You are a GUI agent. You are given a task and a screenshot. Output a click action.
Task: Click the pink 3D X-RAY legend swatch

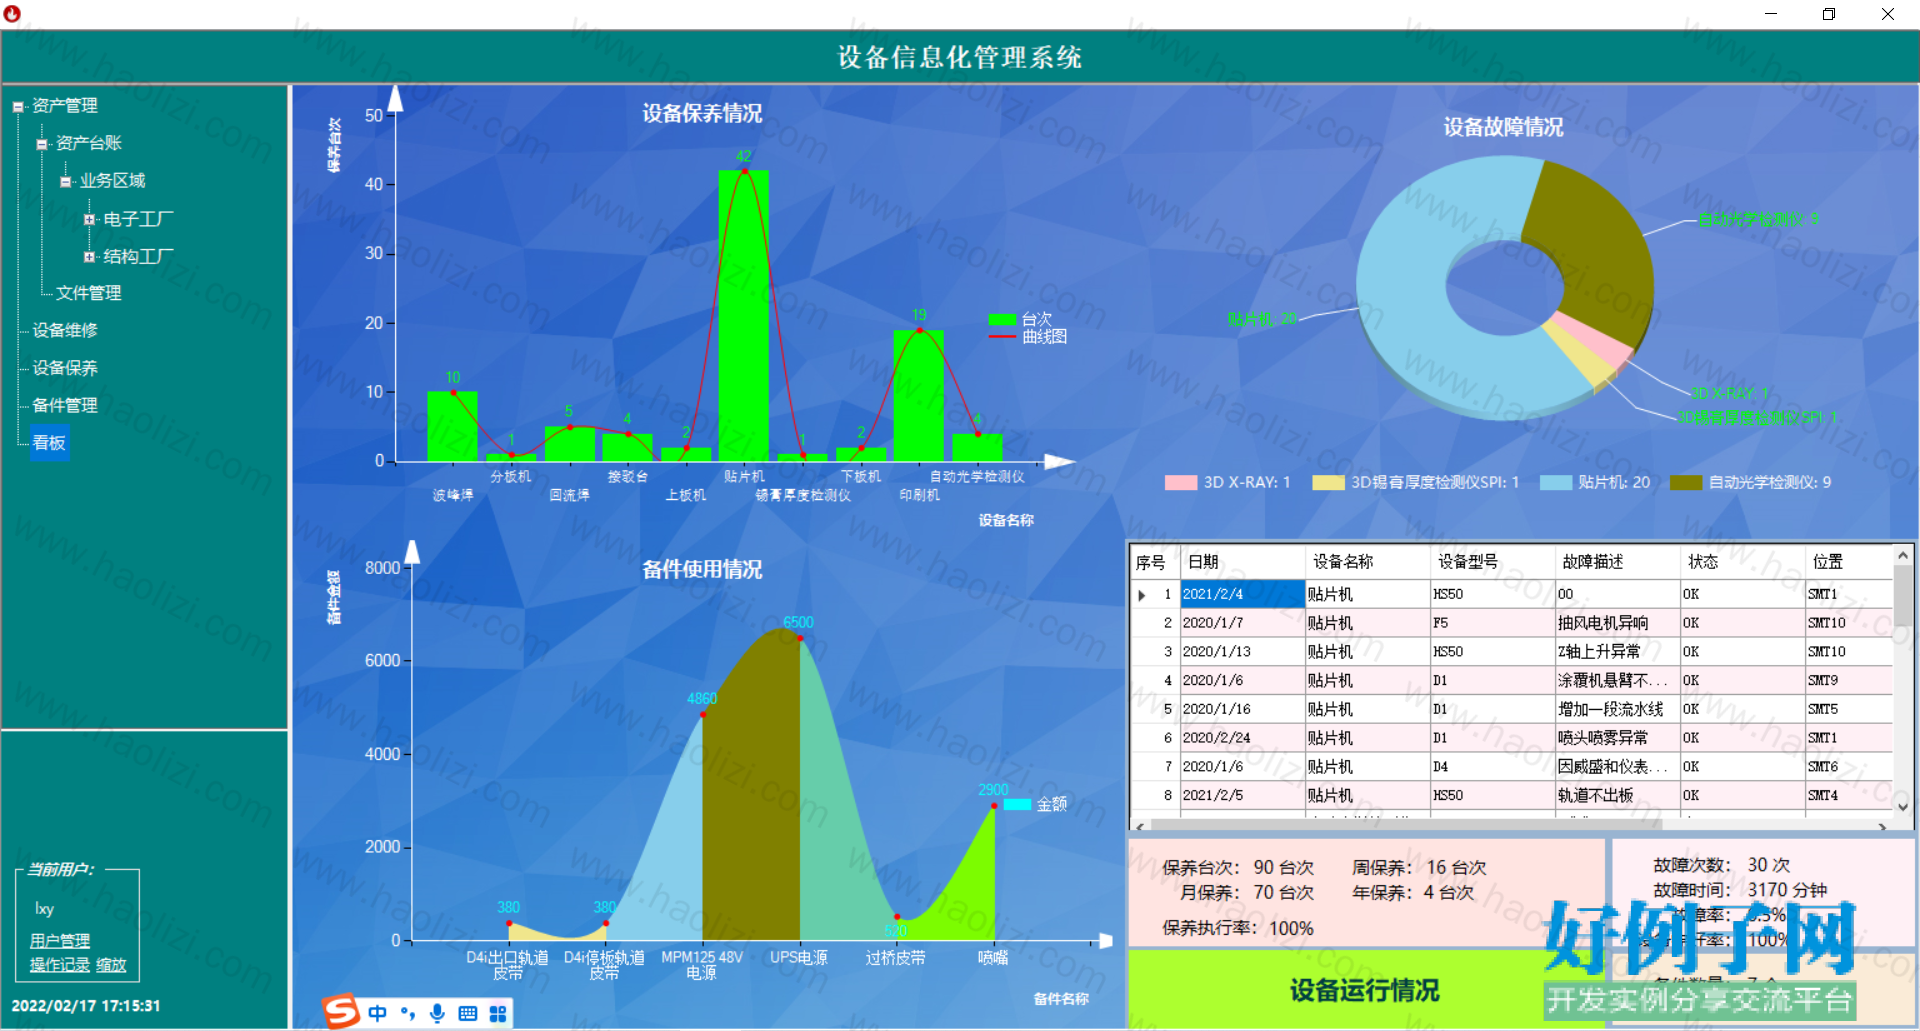pos(1181,483)
